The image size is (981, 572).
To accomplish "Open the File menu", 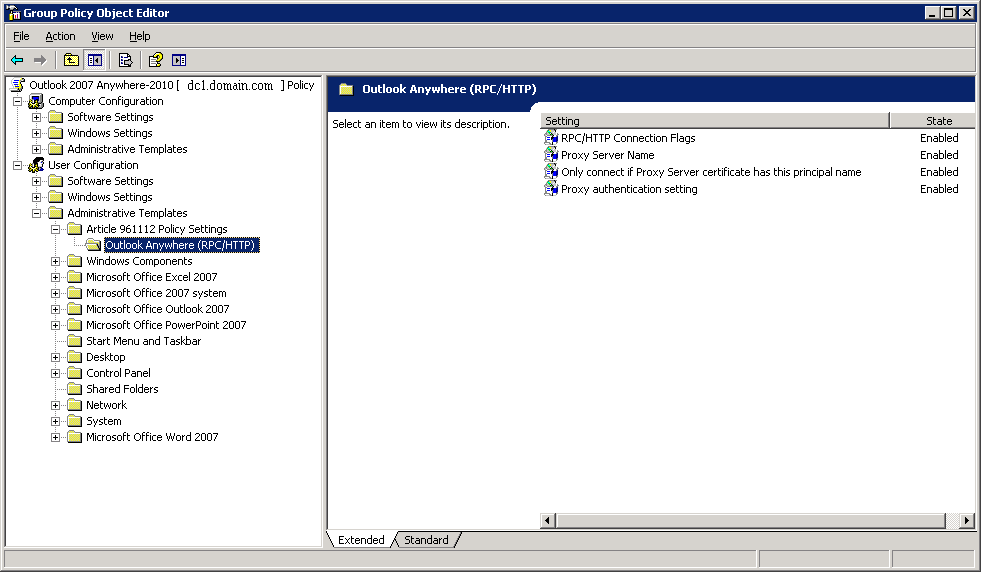I will point(21,36).
